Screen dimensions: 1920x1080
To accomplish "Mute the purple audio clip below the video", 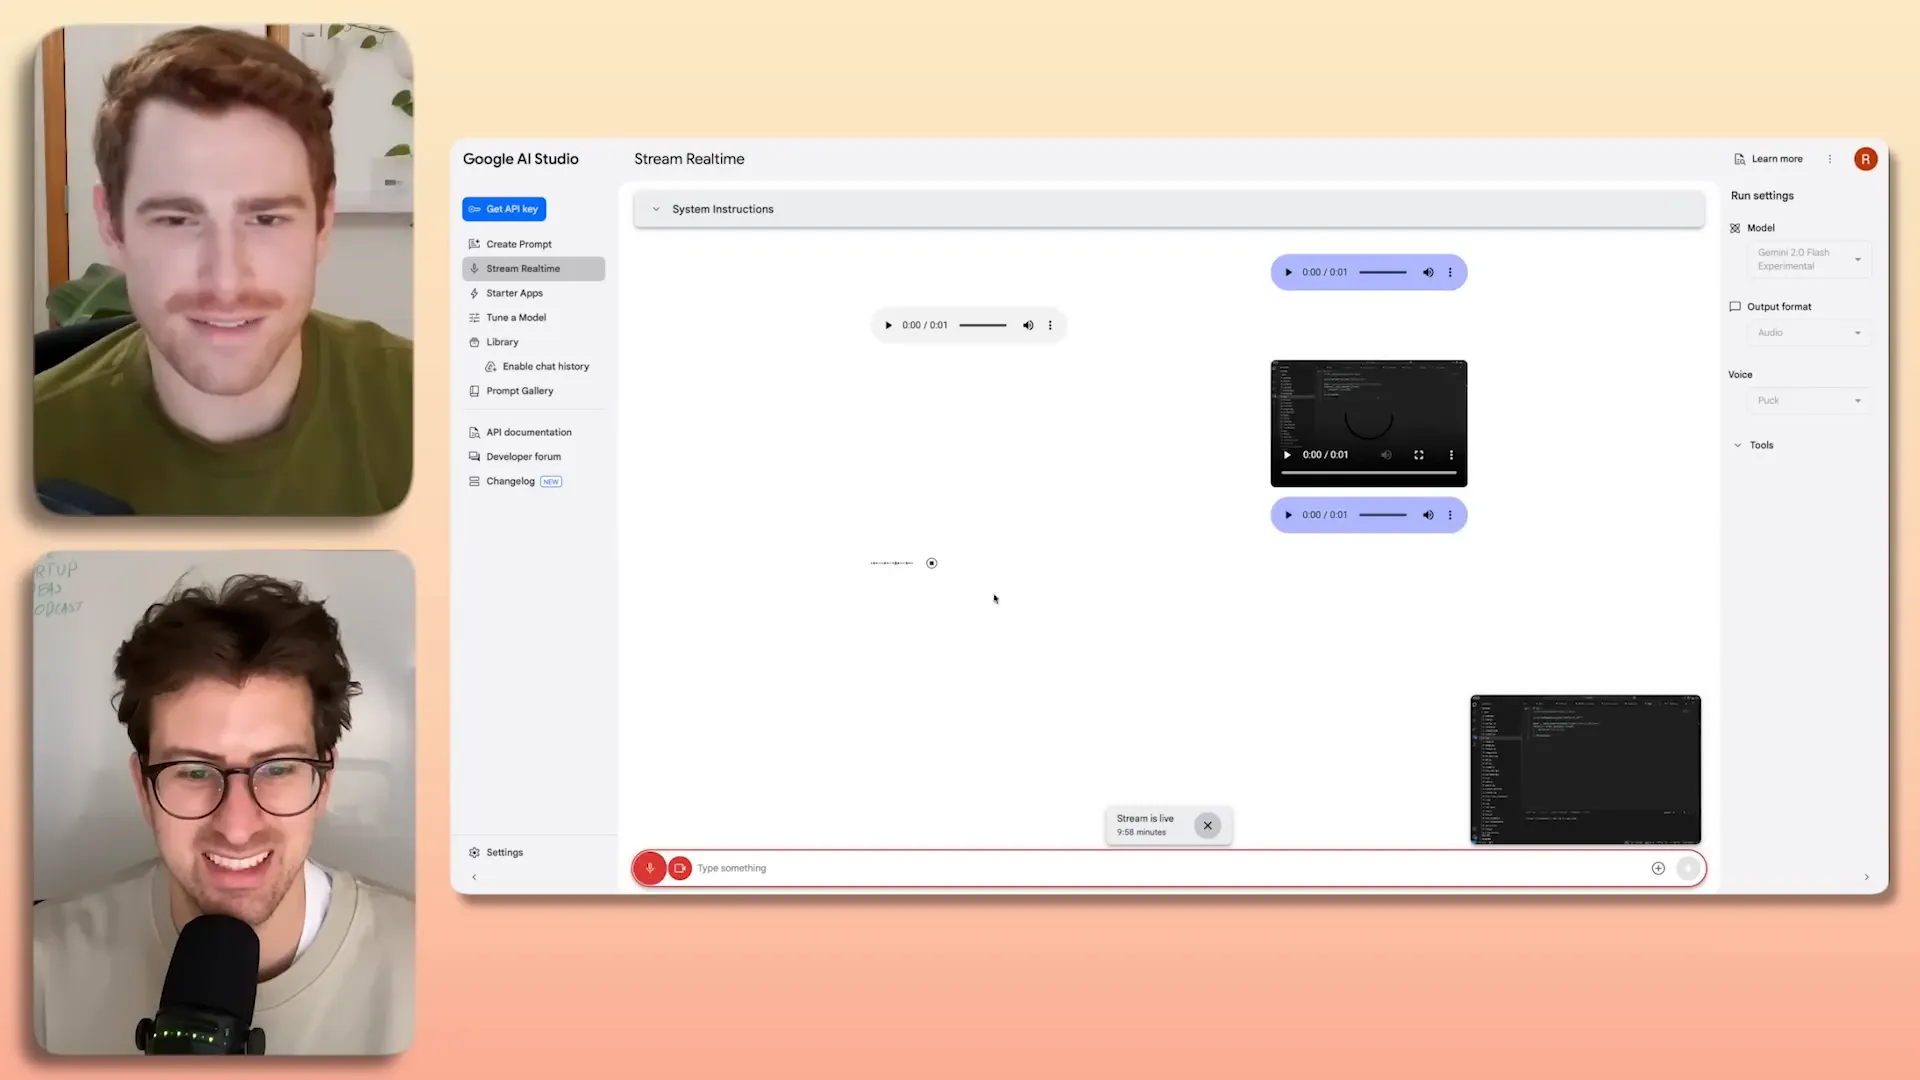I will pyautogui.click(x=1428, y=515).
